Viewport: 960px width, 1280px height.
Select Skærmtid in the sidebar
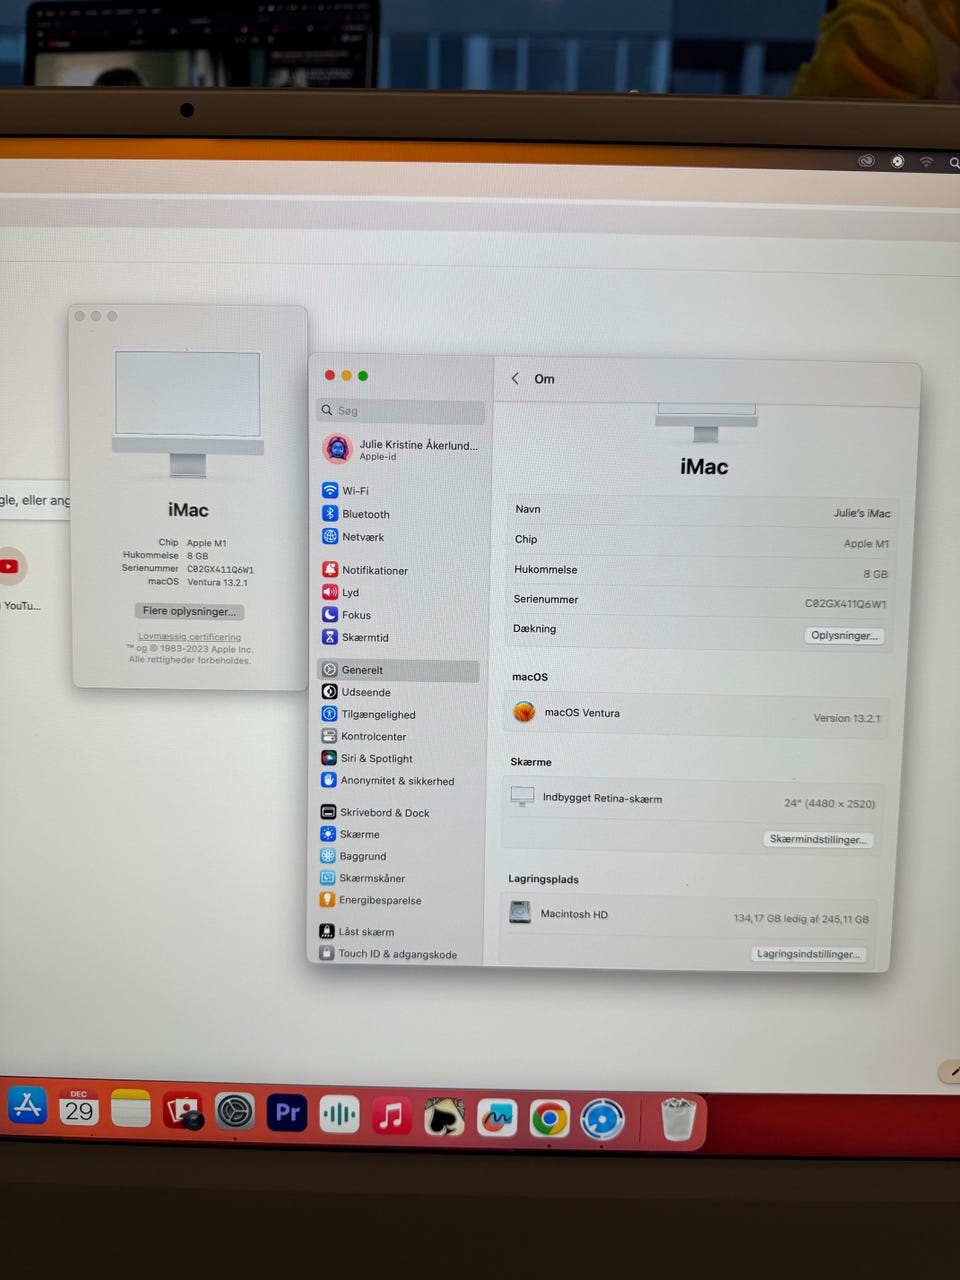pos(356,637)
